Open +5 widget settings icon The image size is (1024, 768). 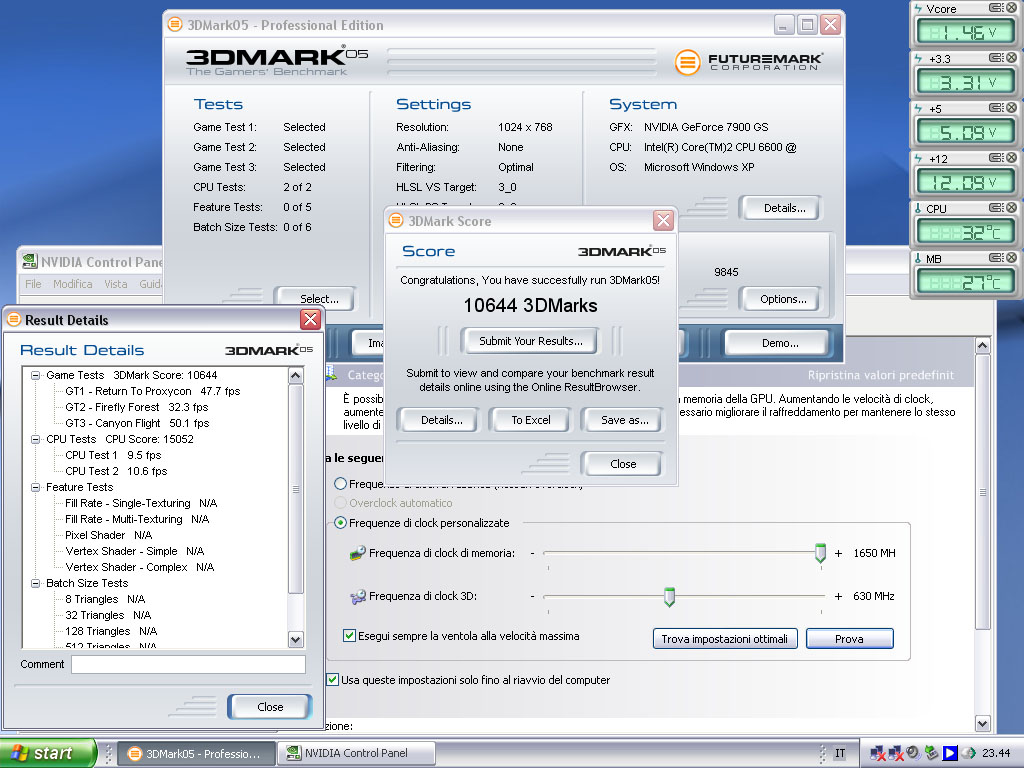coord(996,108)
